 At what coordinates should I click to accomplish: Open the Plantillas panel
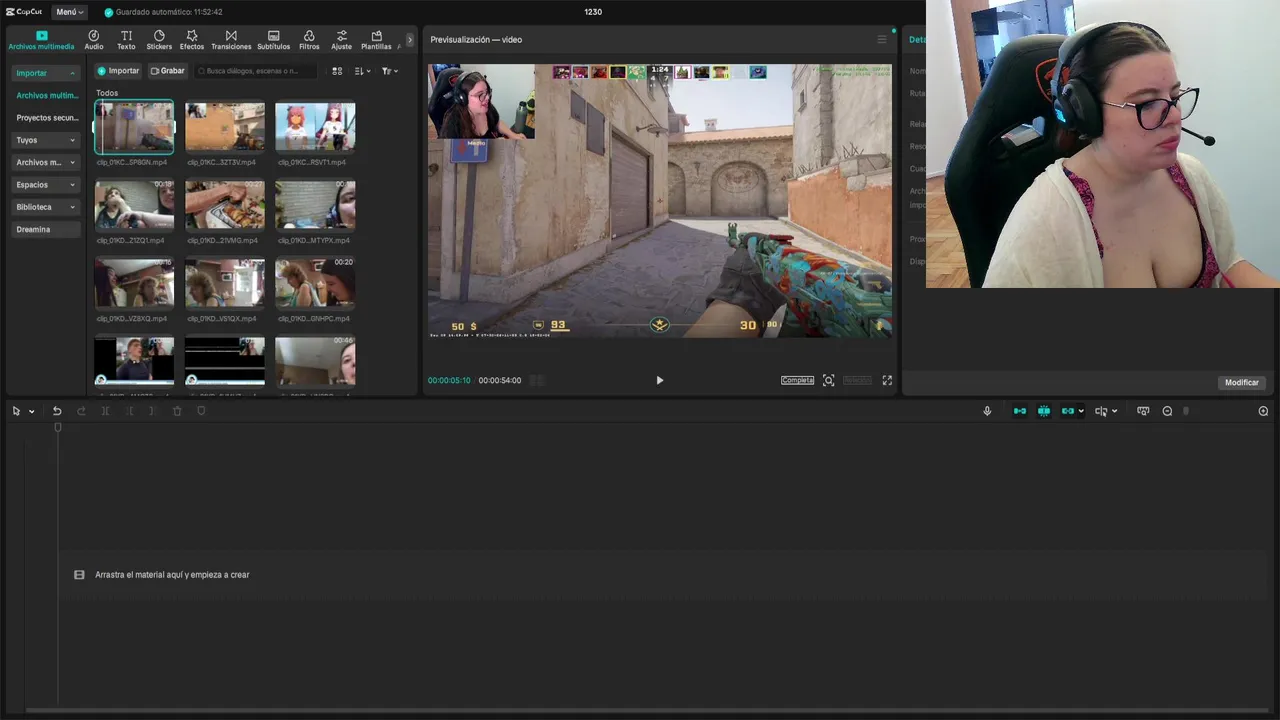pyautogui.click(x=376, y=40)
